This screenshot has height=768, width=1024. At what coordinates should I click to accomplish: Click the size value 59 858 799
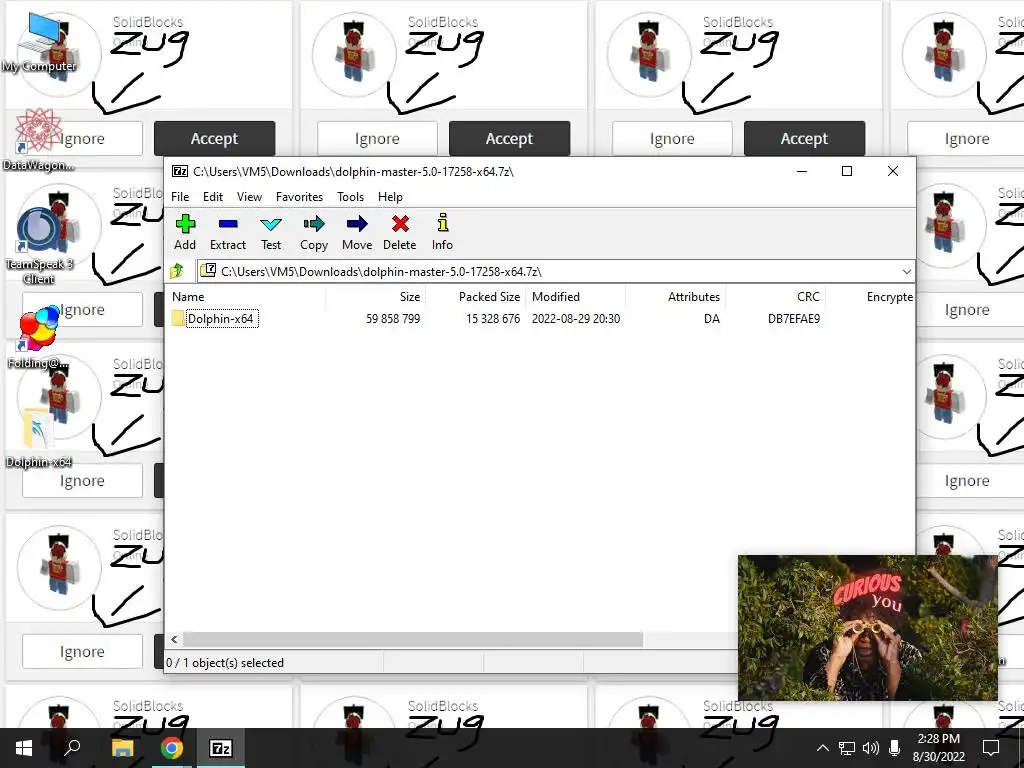(x=393, y=319)
